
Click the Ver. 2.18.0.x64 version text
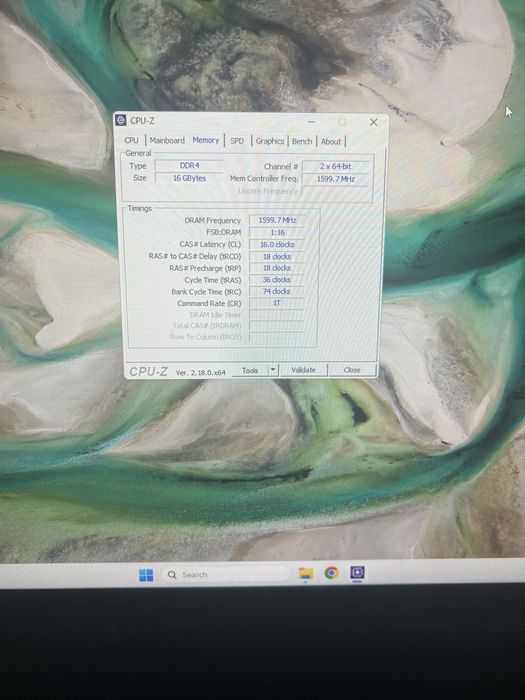(x=200, y=372)
